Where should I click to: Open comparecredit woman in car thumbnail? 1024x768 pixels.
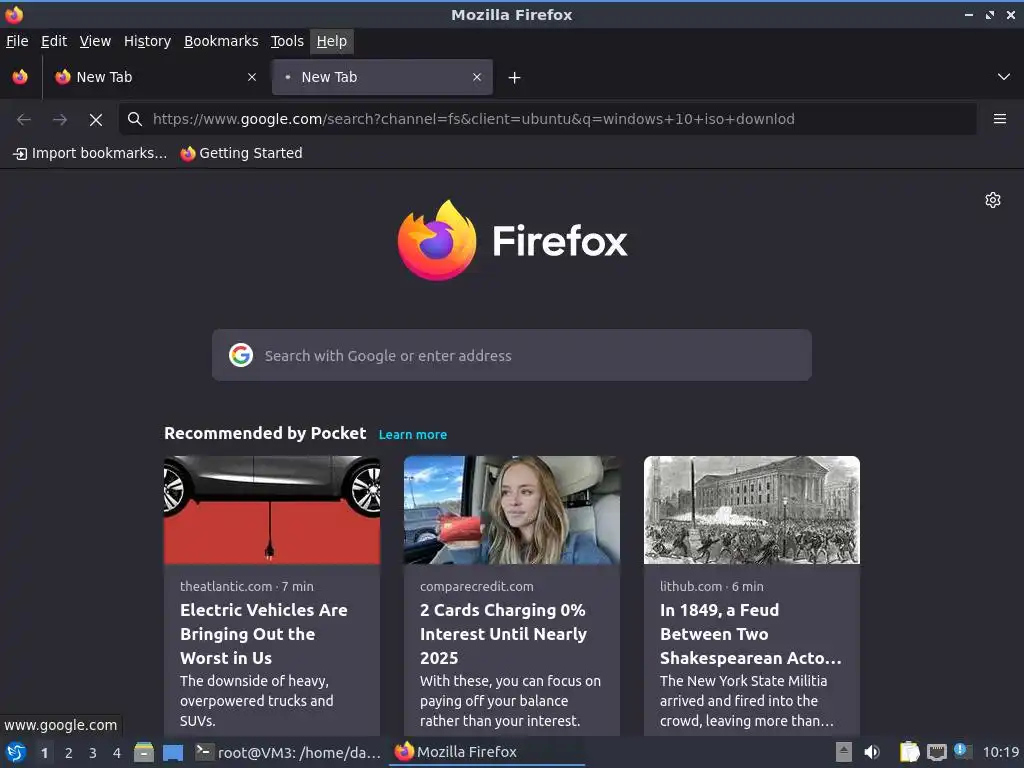[x=511, y=510]
